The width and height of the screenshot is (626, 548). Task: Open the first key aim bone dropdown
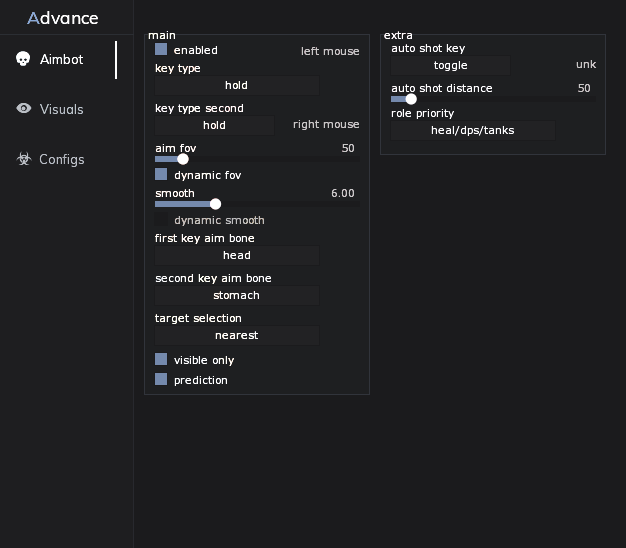point(237,255)
